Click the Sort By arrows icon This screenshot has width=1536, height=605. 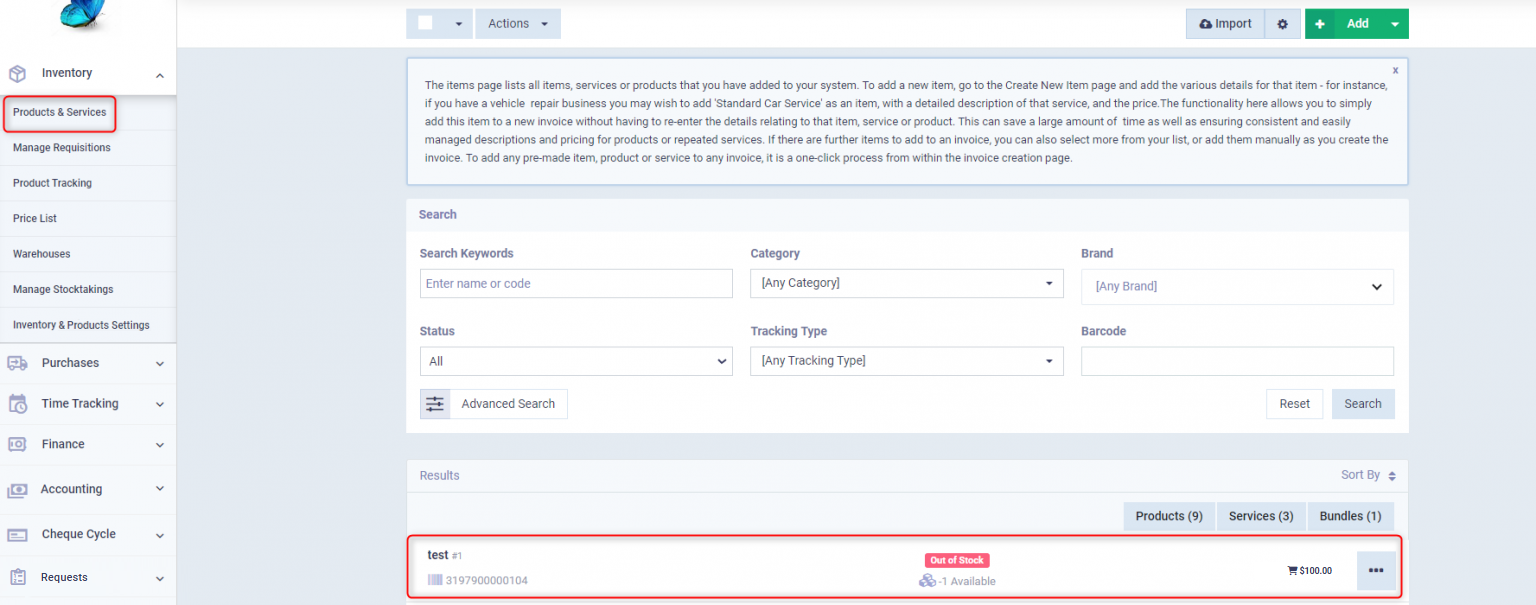1392,476
